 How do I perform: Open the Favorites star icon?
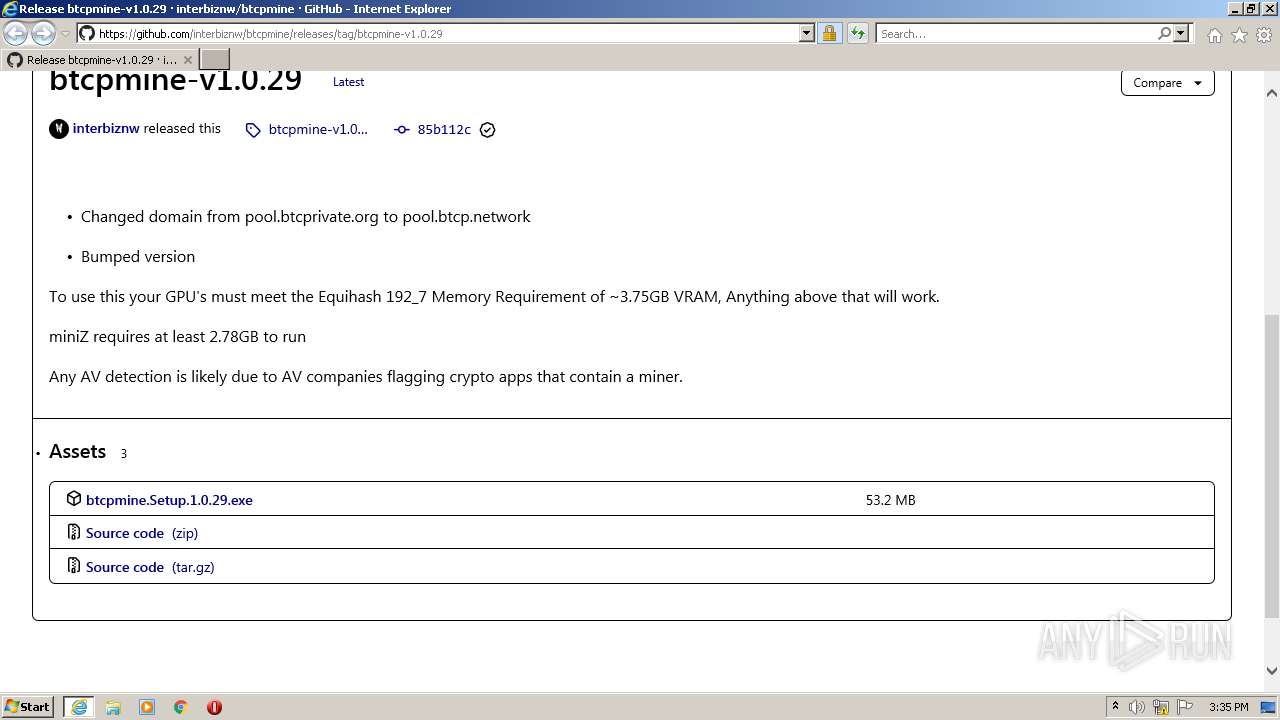pos(1239,35)
